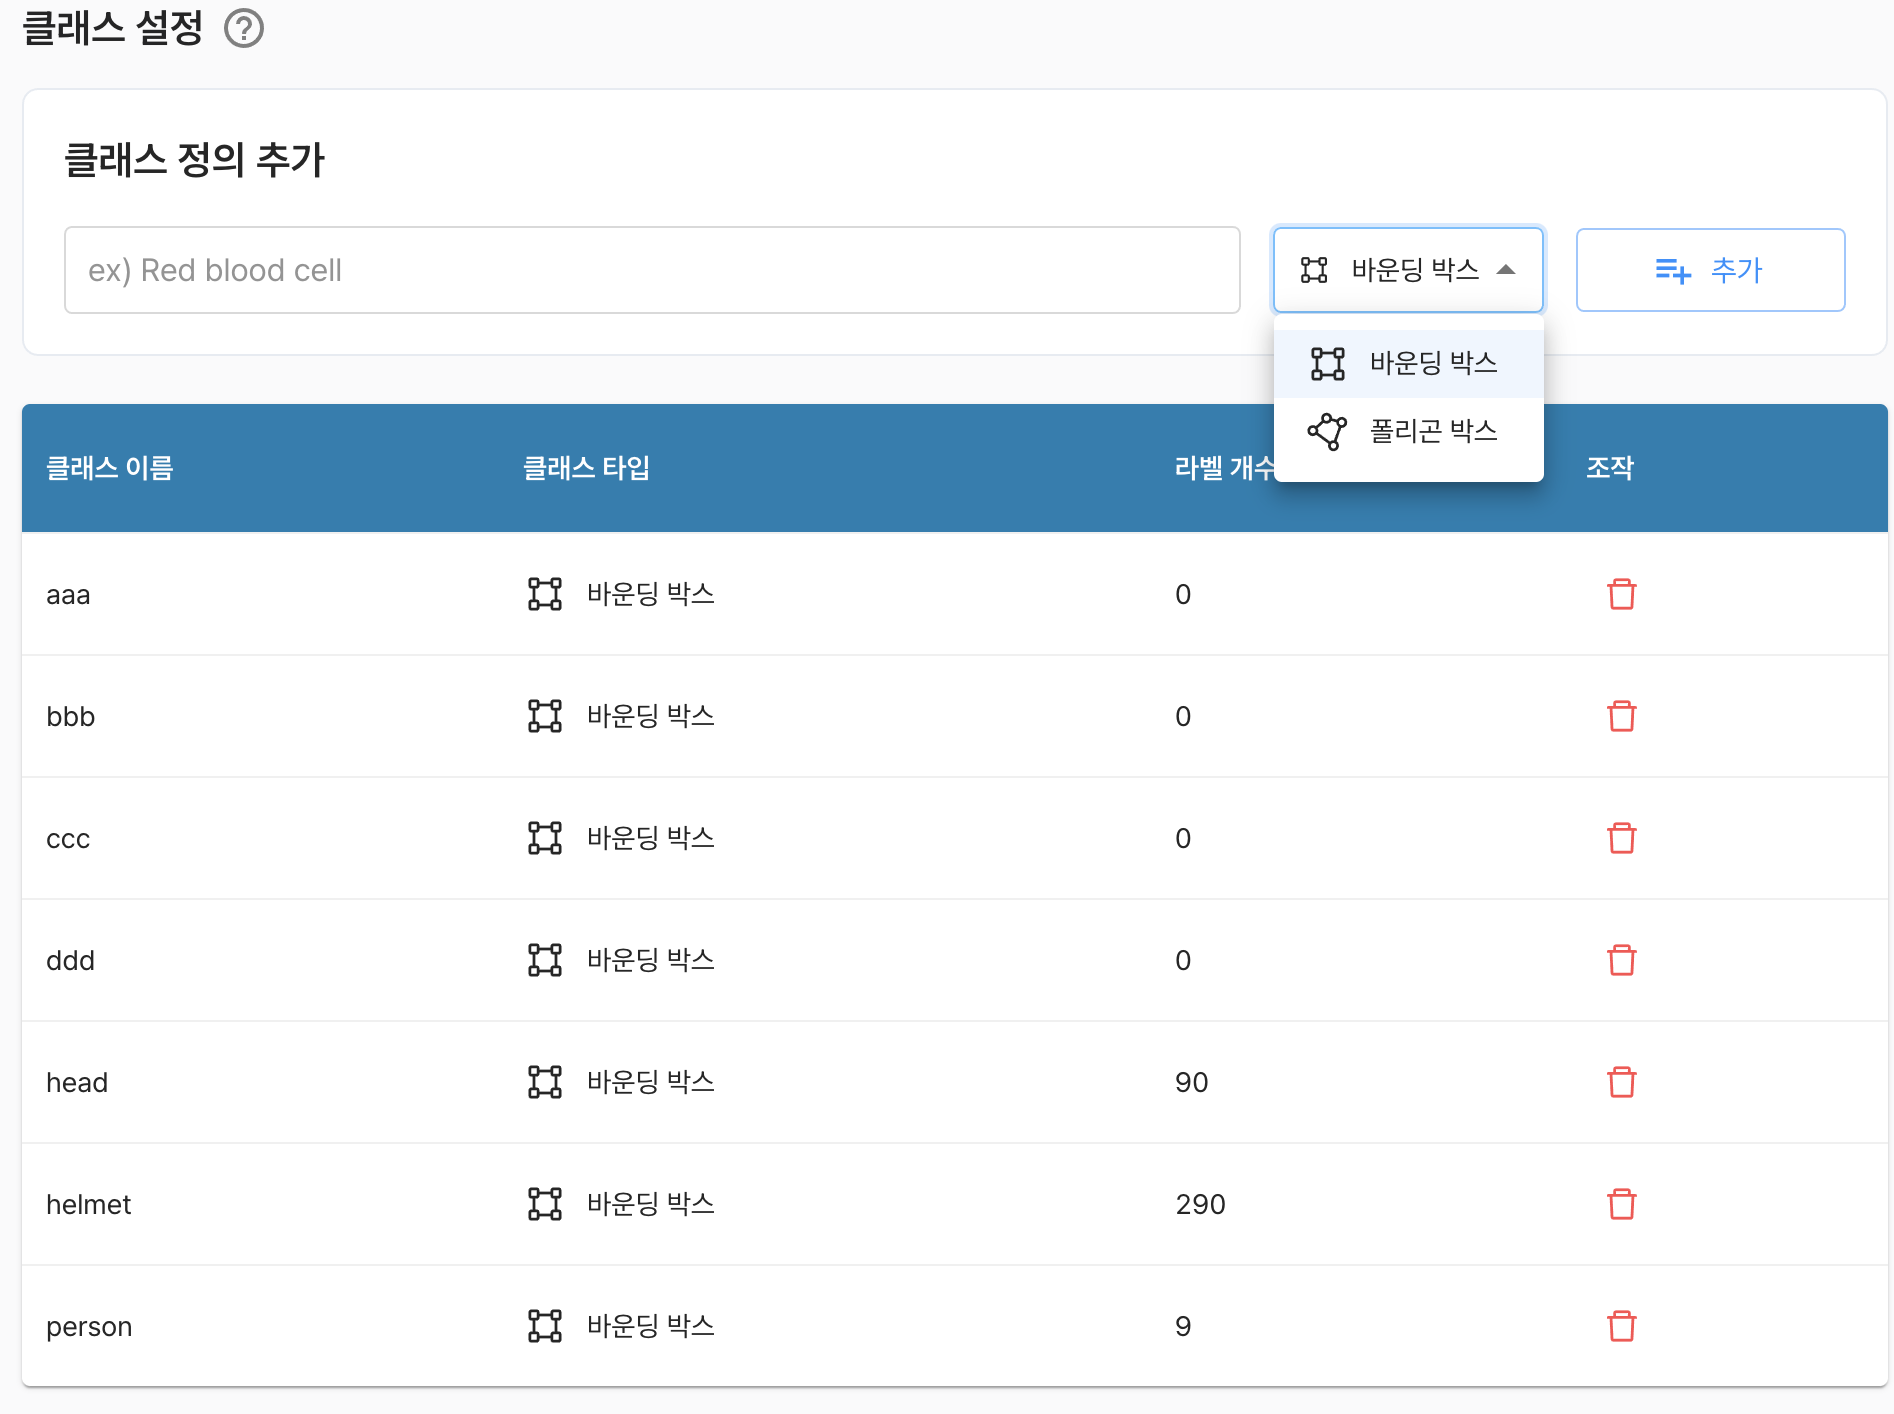
Task: Click the class name input field
Action: (652, 270)
